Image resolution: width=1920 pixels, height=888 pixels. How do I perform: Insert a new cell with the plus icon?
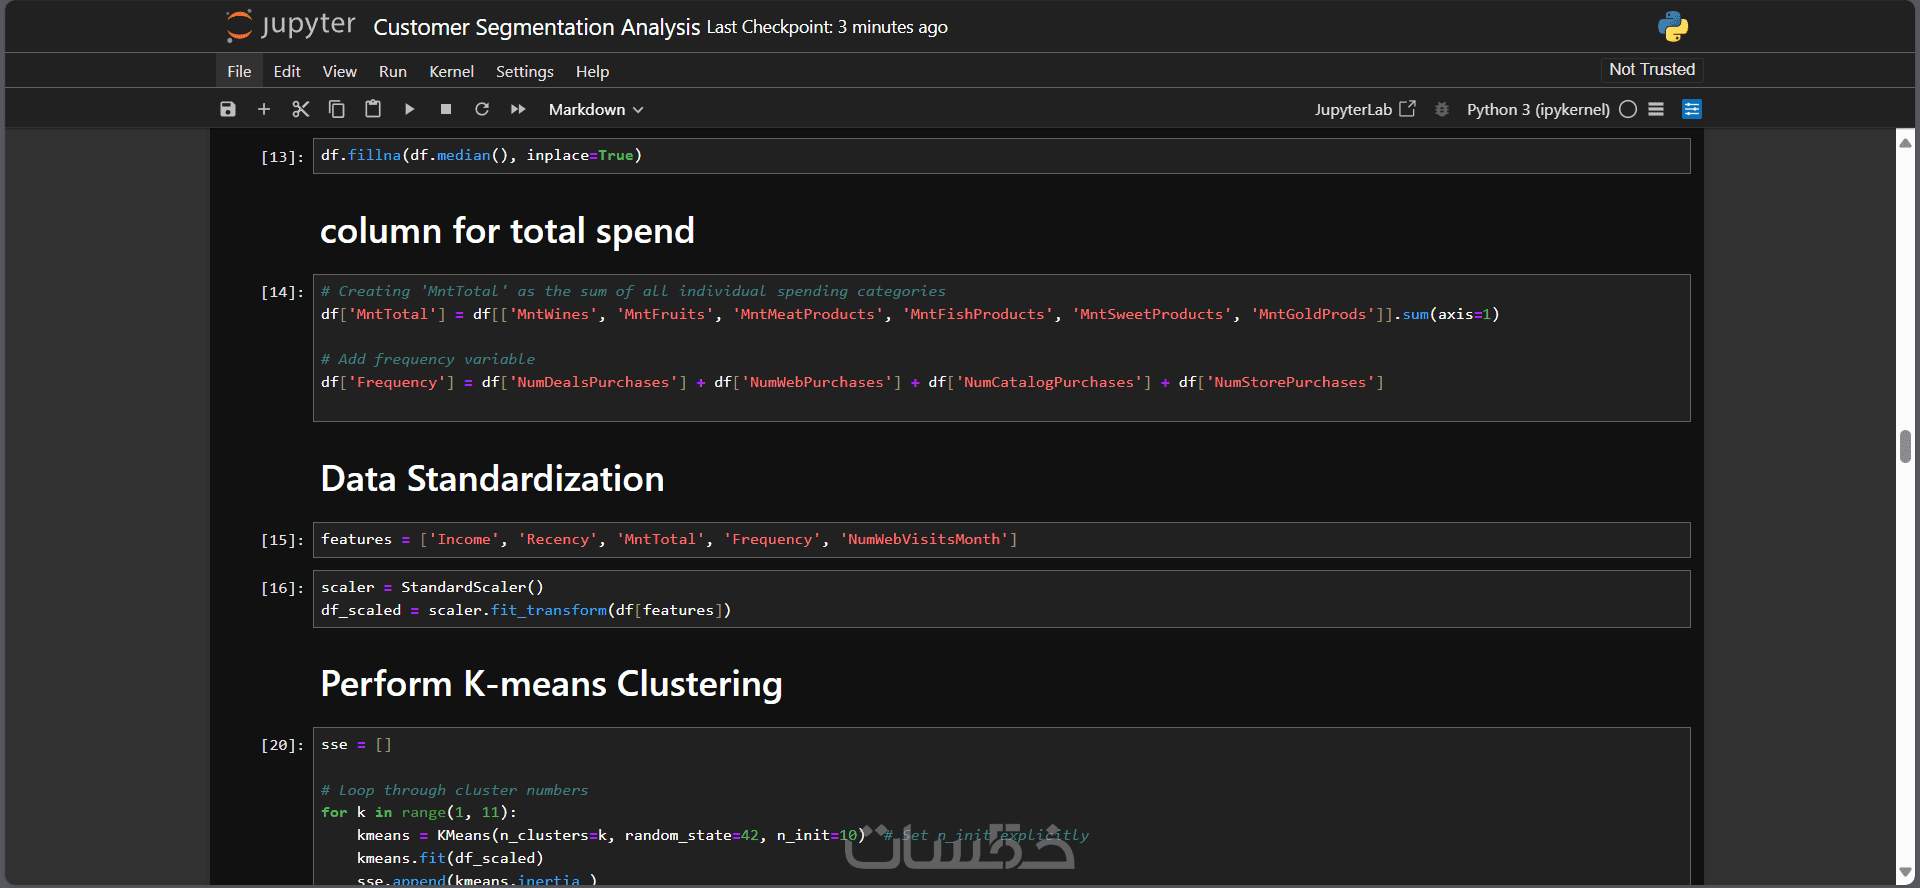[264, 109]
